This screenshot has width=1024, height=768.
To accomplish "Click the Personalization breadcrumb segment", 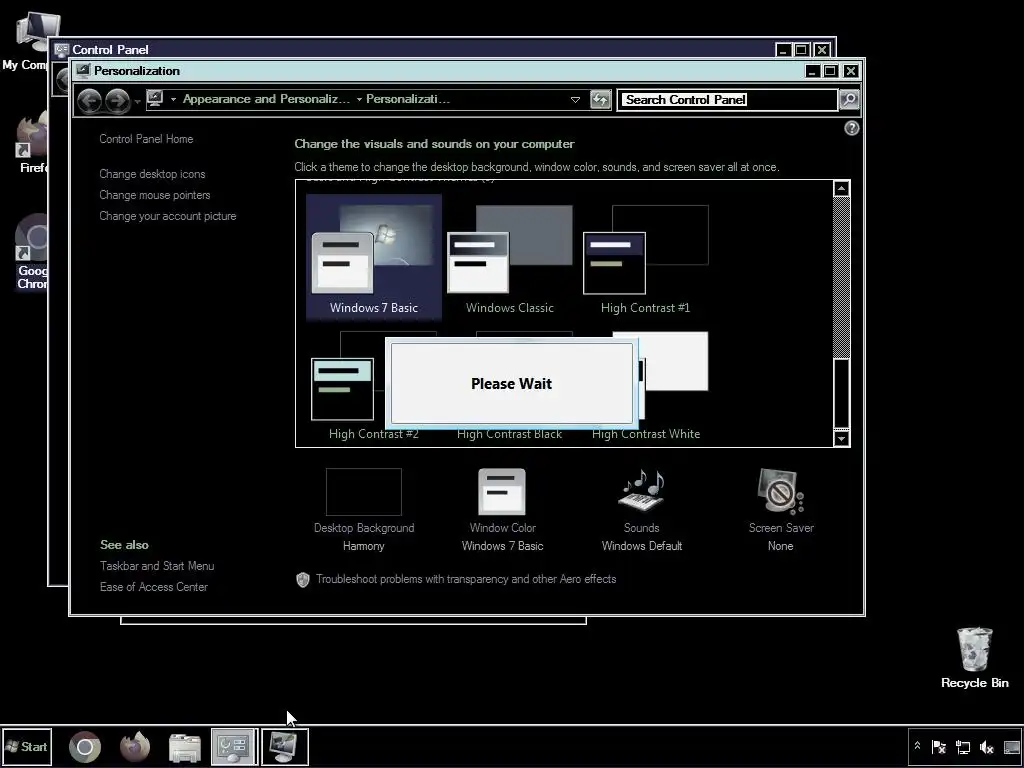I will [x=408, y=99].
